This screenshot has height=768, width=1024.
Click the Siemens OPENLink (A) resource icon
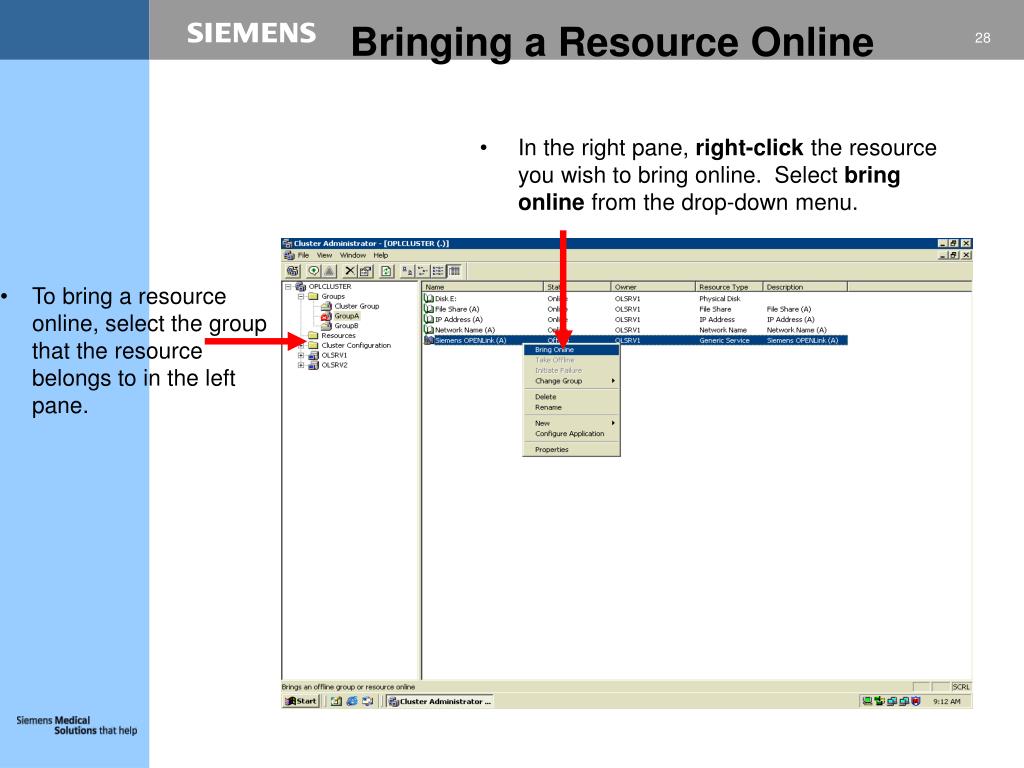428,340
